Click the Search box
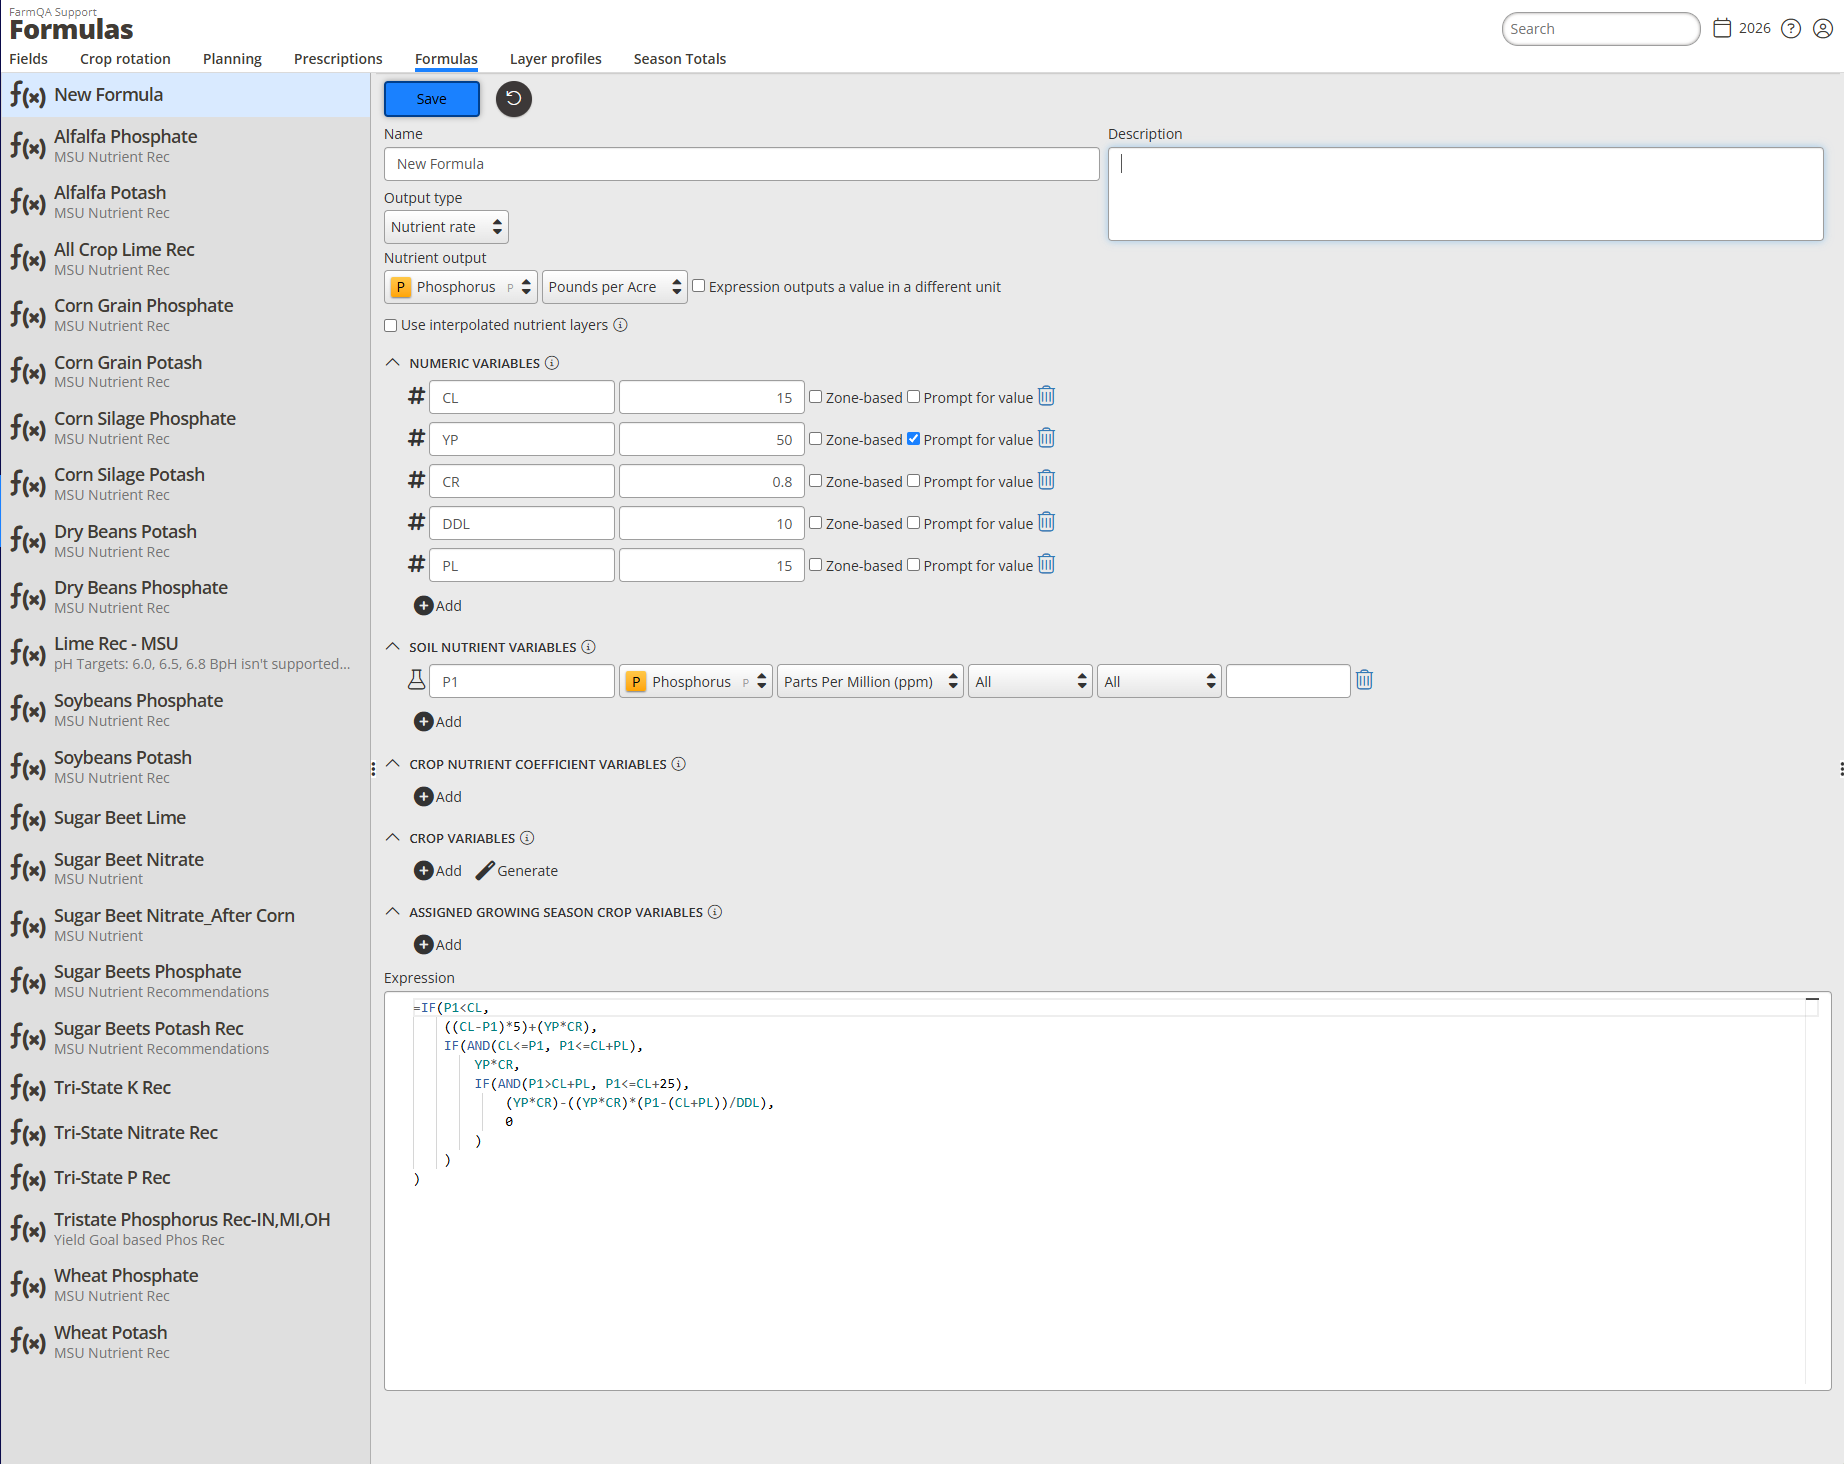This screenshot has height=1464, width=1844. click(x=1600, y=29)
